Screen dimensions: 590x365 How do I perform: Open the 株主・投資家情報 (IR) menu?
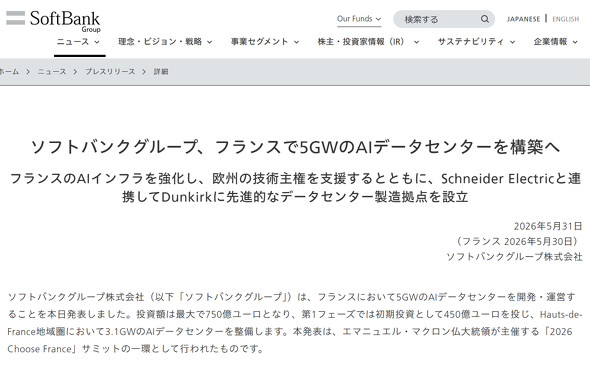[368, 42]
